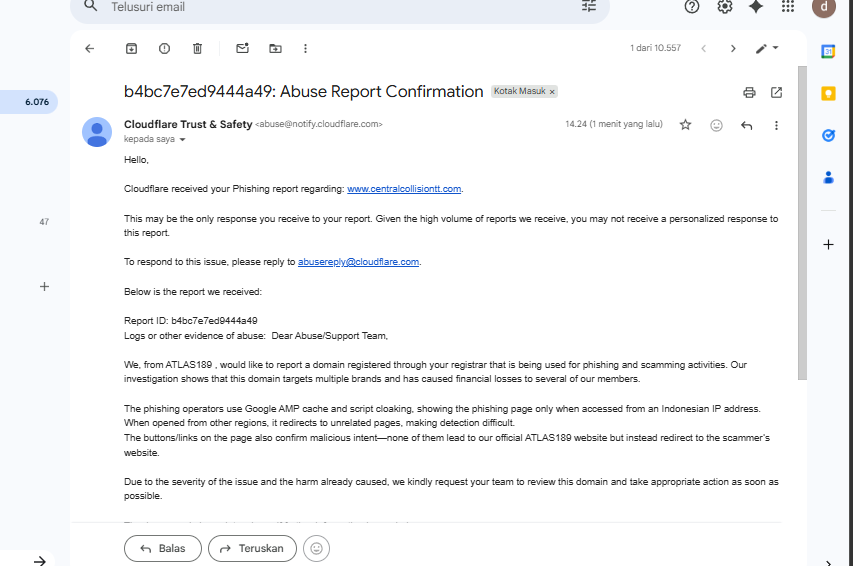Select text Report ID: b4bc7e7ed9444a49
The width and height of the screenshot is (853, 566).
(x=190, y=321)
